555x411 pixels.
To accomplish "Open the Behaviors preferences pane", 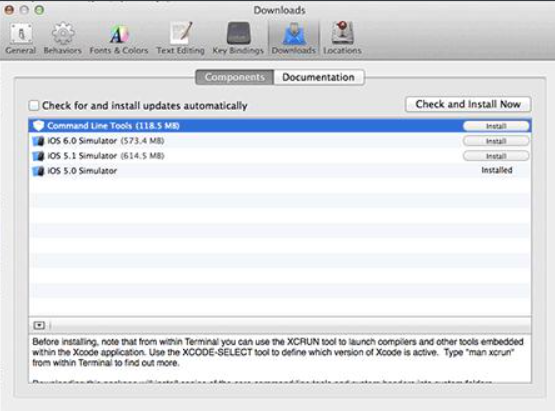I will [x=62, y=38].
